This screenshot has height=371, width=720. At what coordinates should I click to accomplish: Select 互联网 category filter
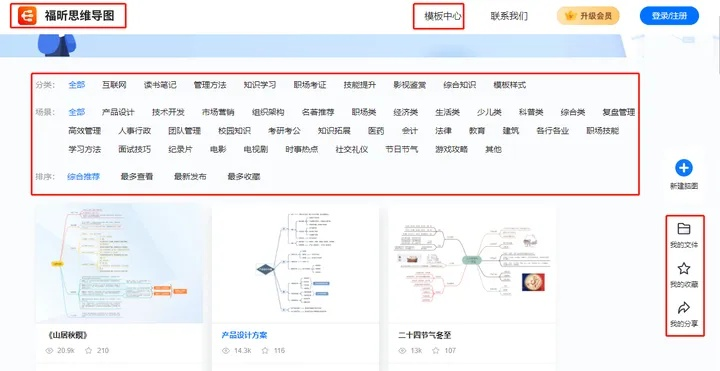114,85
